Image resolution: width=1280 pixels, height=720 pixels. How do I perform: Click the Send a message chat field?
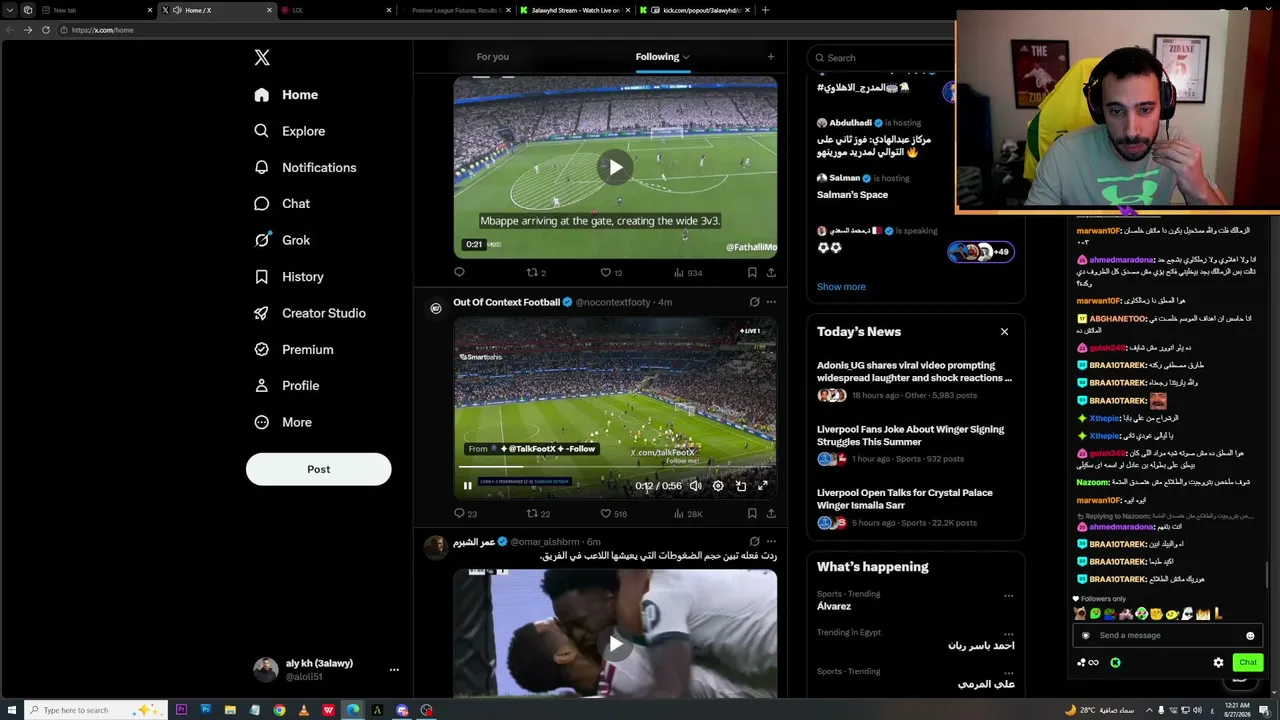(x=1166, y=635)
